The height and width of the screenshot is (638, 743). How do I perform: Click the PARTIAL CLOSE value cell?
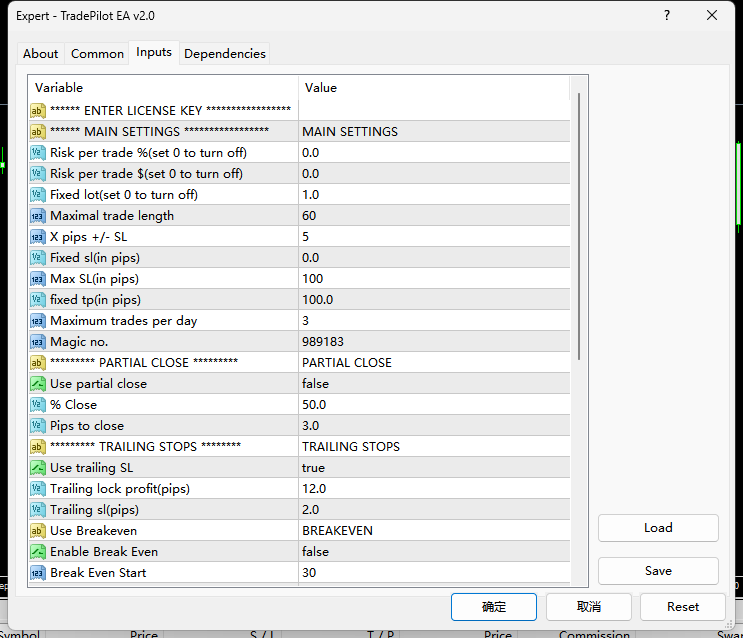[434, 363]
